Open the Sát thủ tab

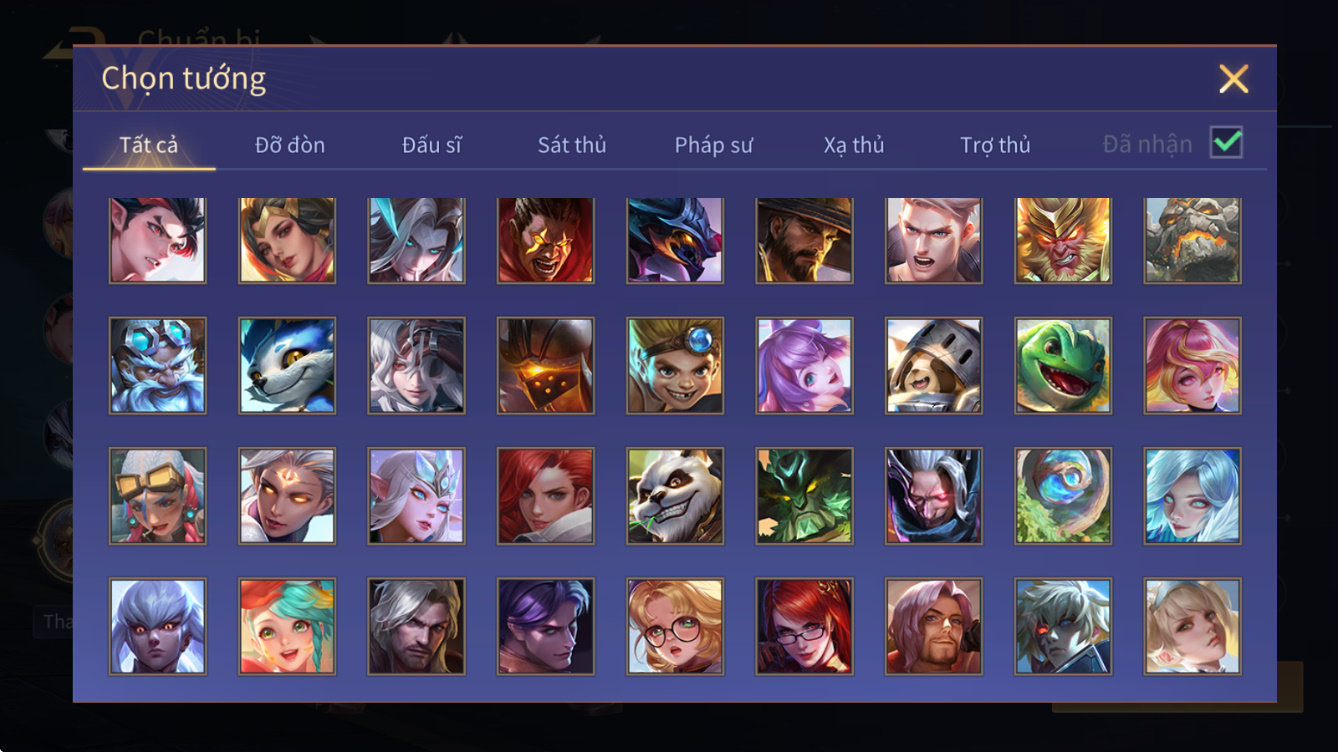click(572, 145)
